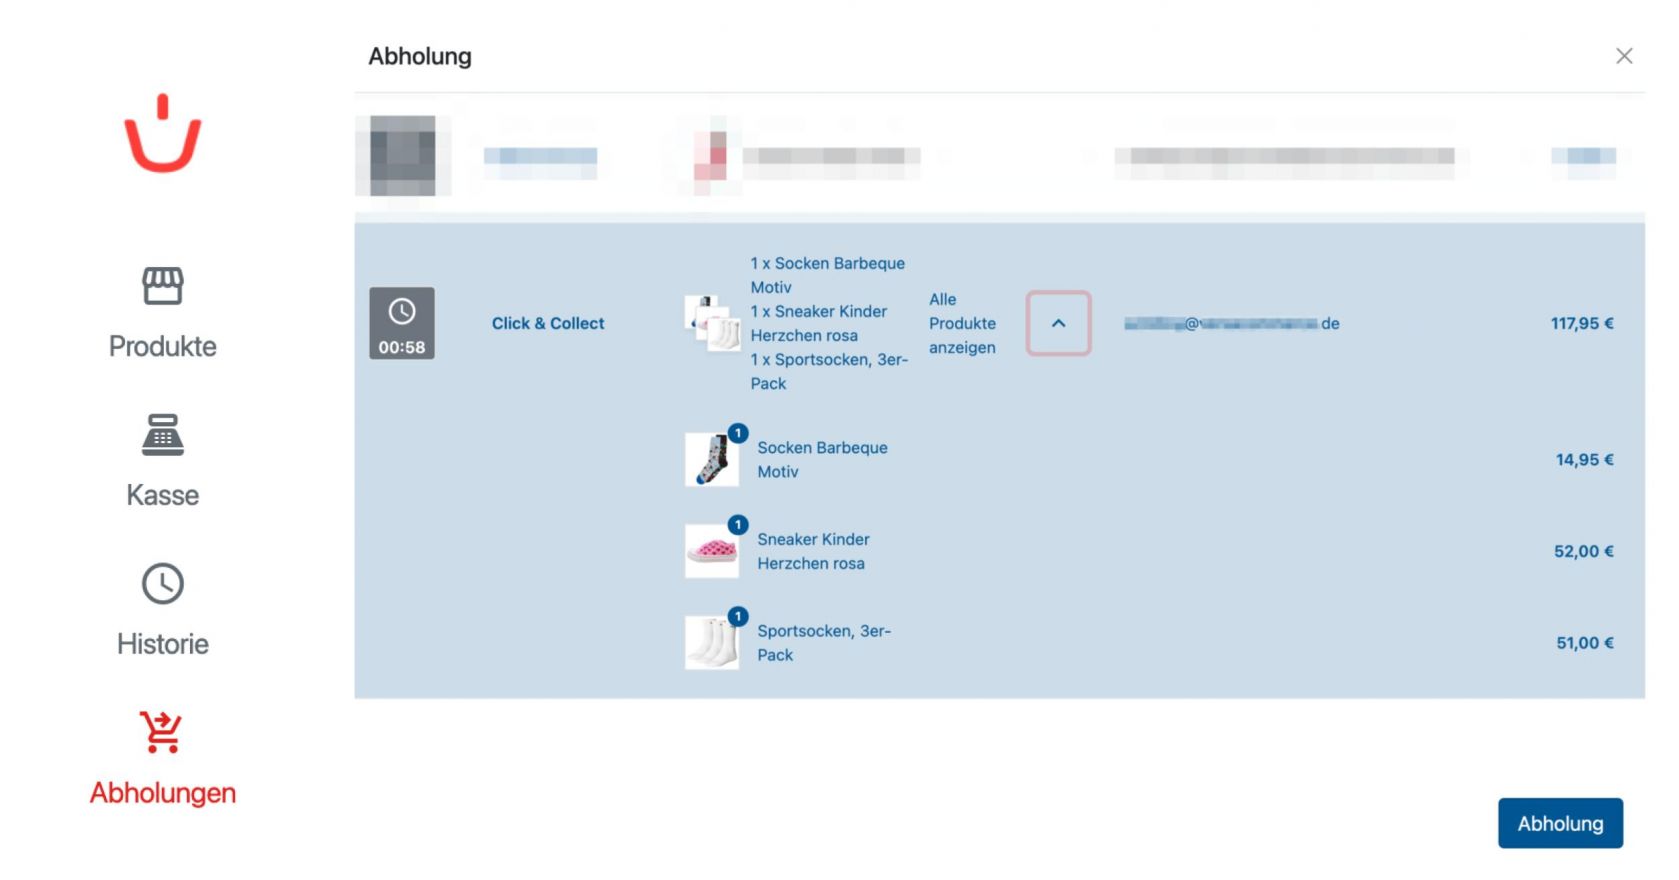Select the Kasse menu label
Screen dimensions: 1679x880
click(163, 495)
